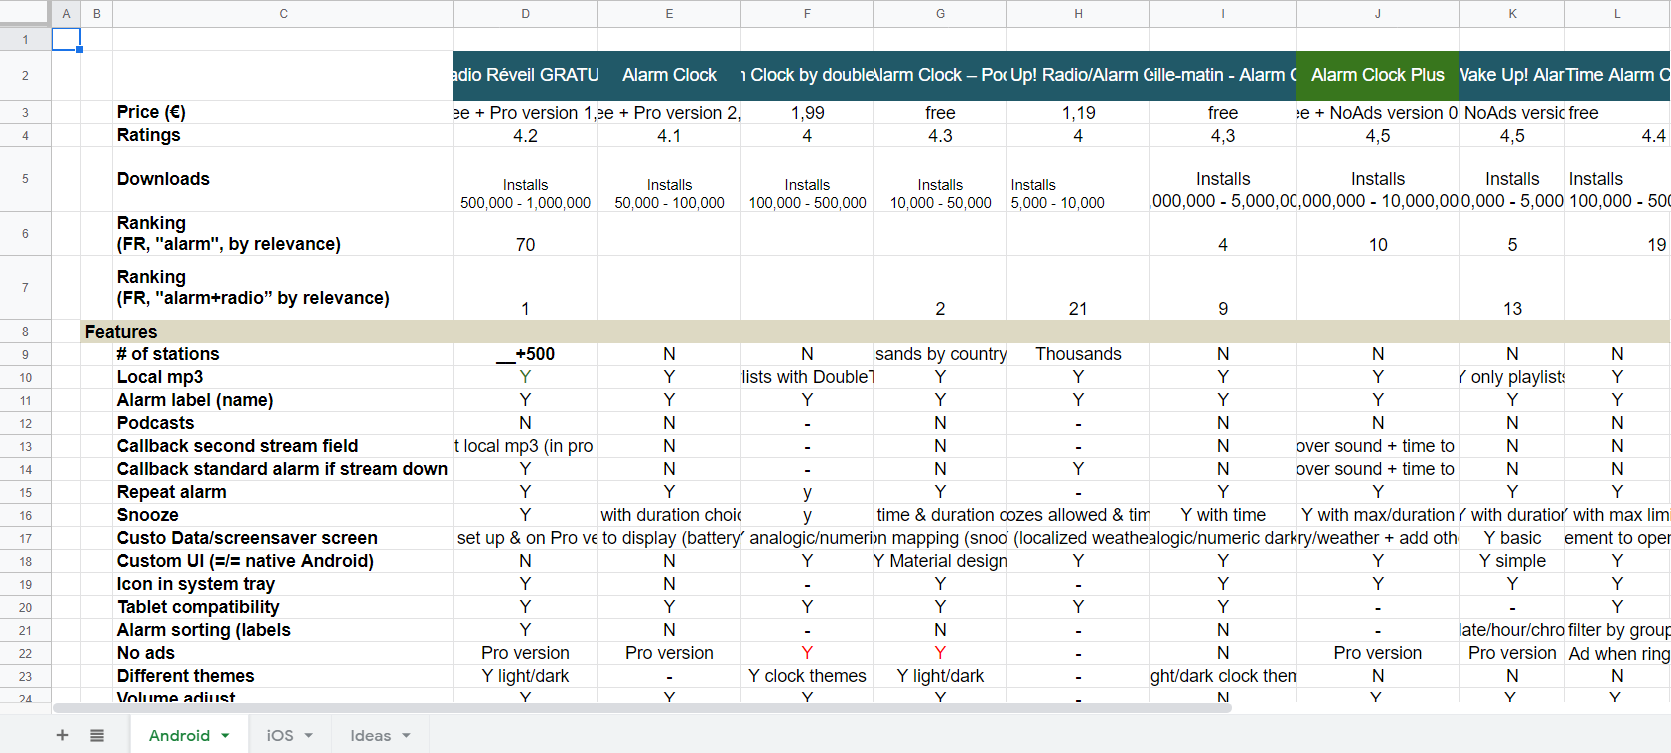Select 'Installs 5,000 - 10,000' cell

pos(1078,179)
